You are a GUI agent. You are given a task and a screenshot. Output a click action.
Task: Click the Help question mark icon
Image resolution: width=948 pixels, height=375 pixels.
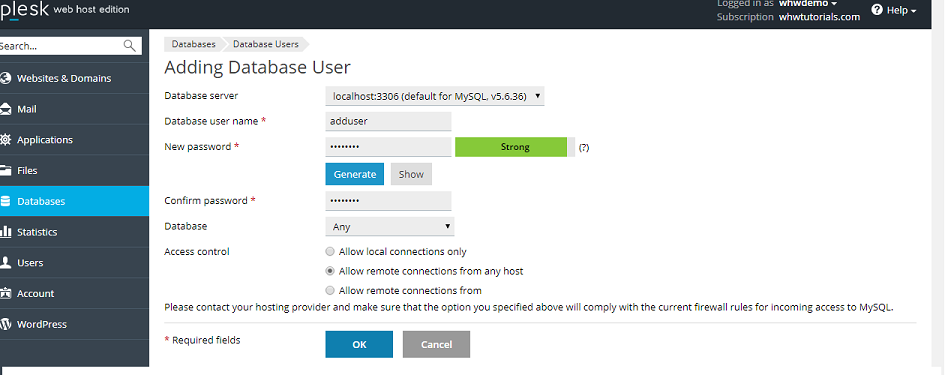tap(877, 10)
